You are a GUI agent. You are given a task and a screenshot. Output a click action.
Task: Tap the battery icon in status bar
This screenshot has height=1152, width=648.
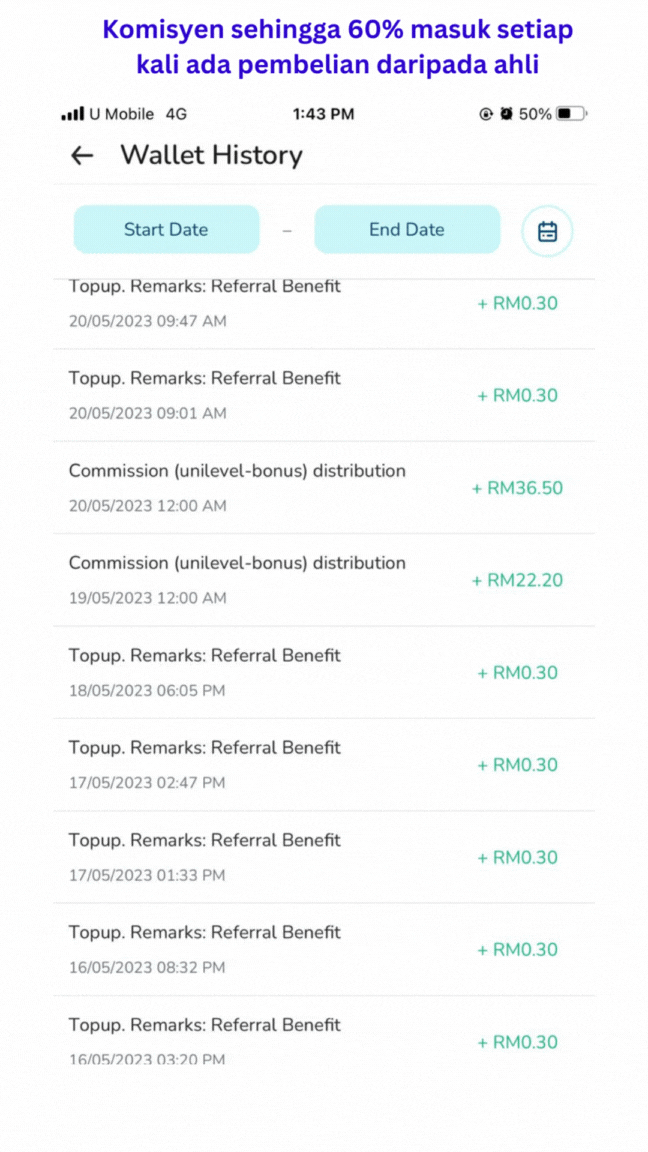coord(571,114)
